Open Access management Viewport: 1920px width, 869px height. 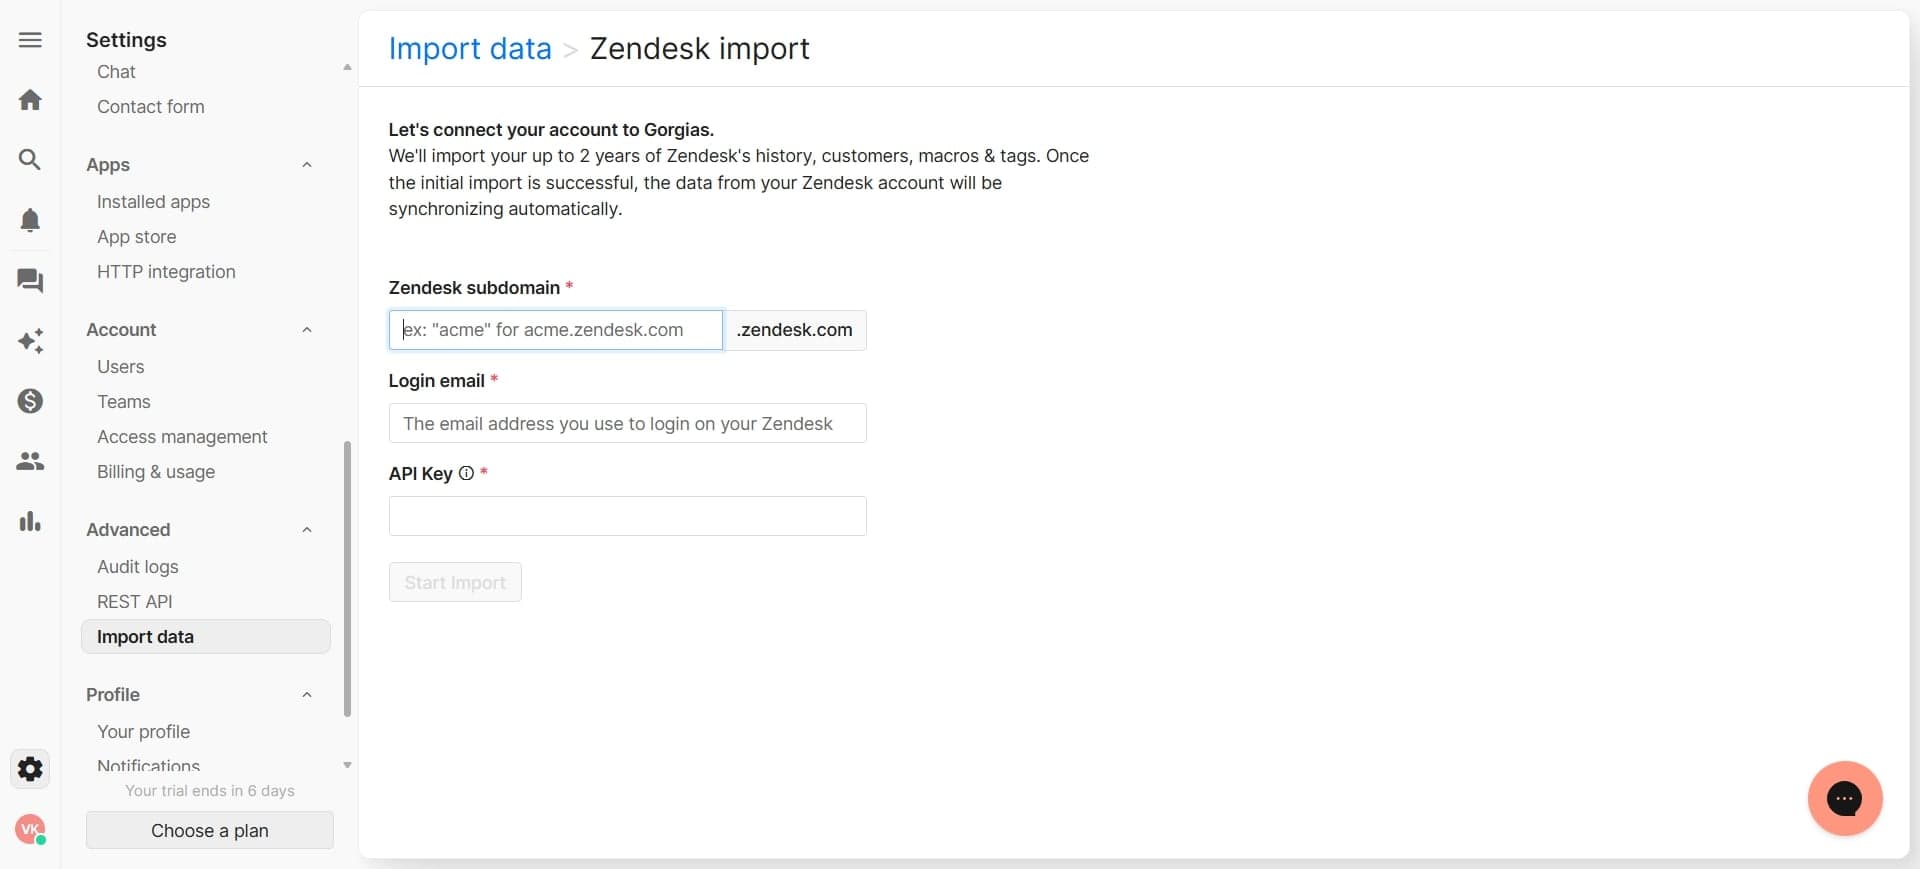click(x=182, y=437)
